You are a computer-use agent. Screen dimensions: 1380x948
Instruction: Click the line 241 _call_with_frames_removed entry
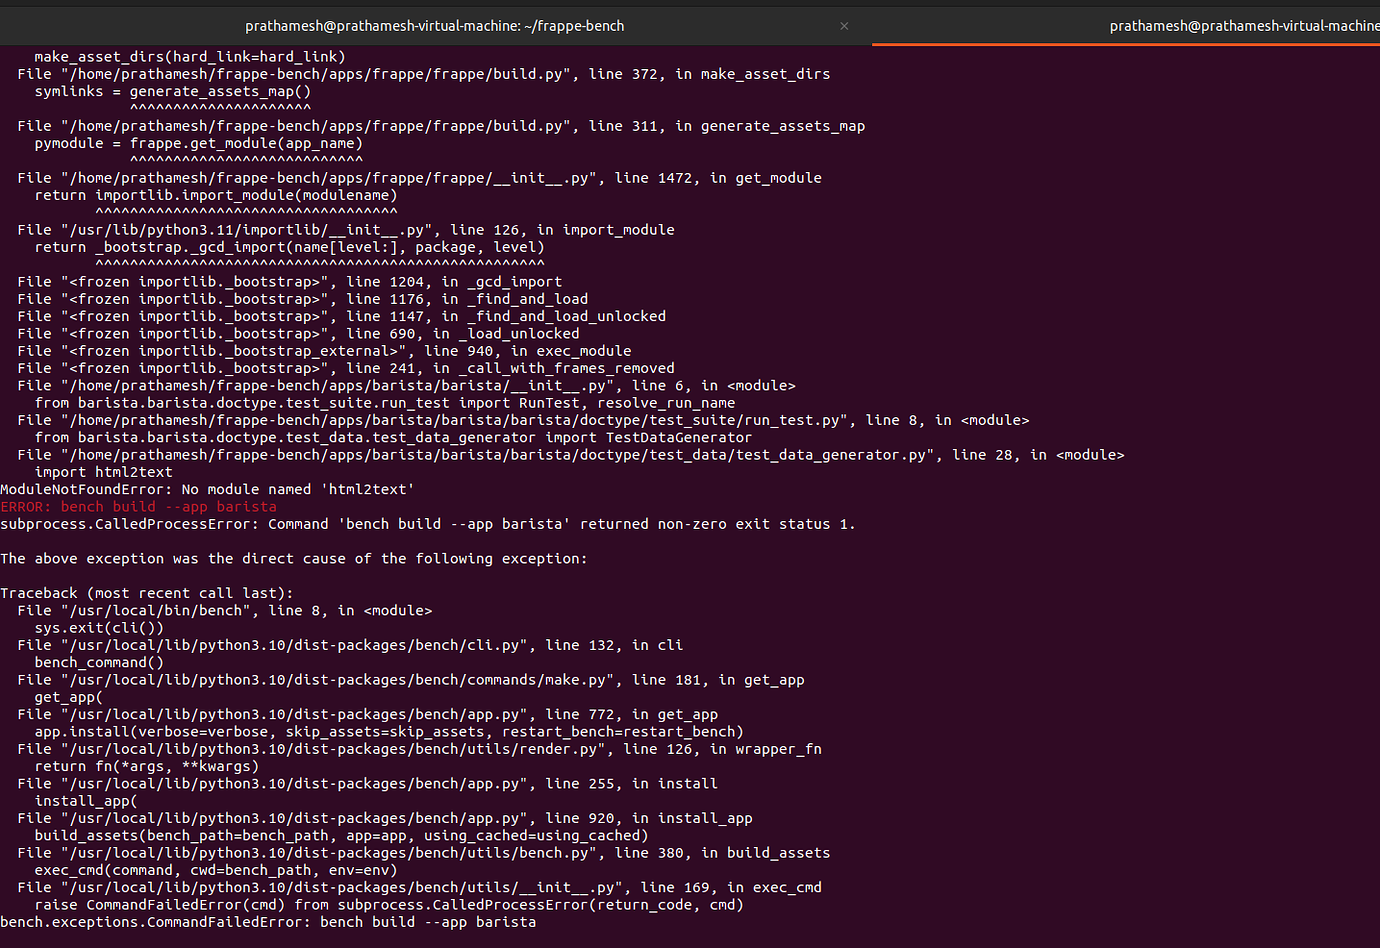pyautogui.click(x=346, y=368)
